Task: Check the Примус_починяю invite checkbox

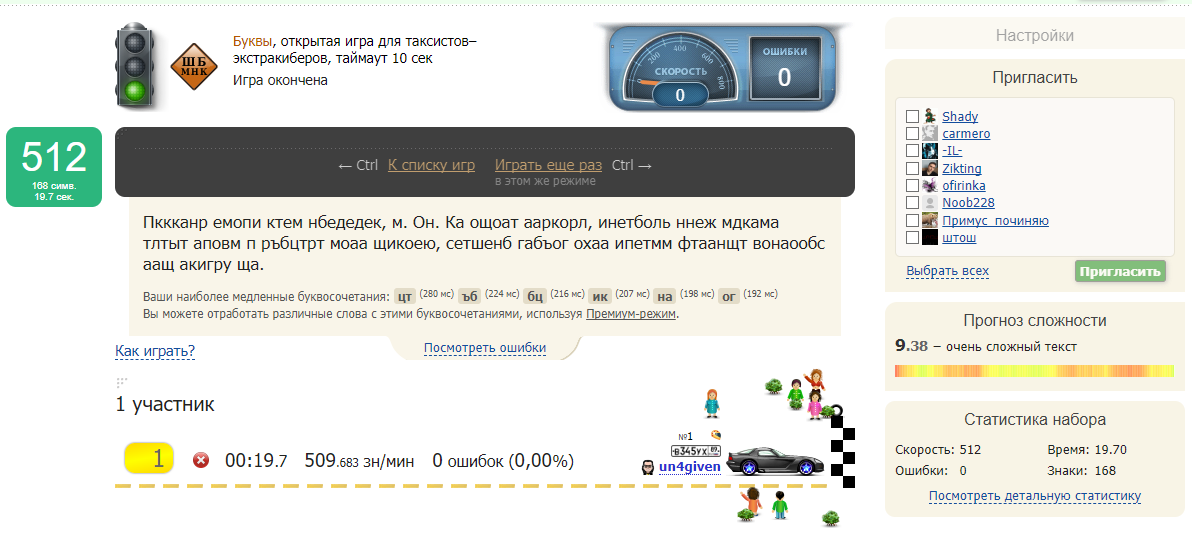Action: click(x=912, y=221)
